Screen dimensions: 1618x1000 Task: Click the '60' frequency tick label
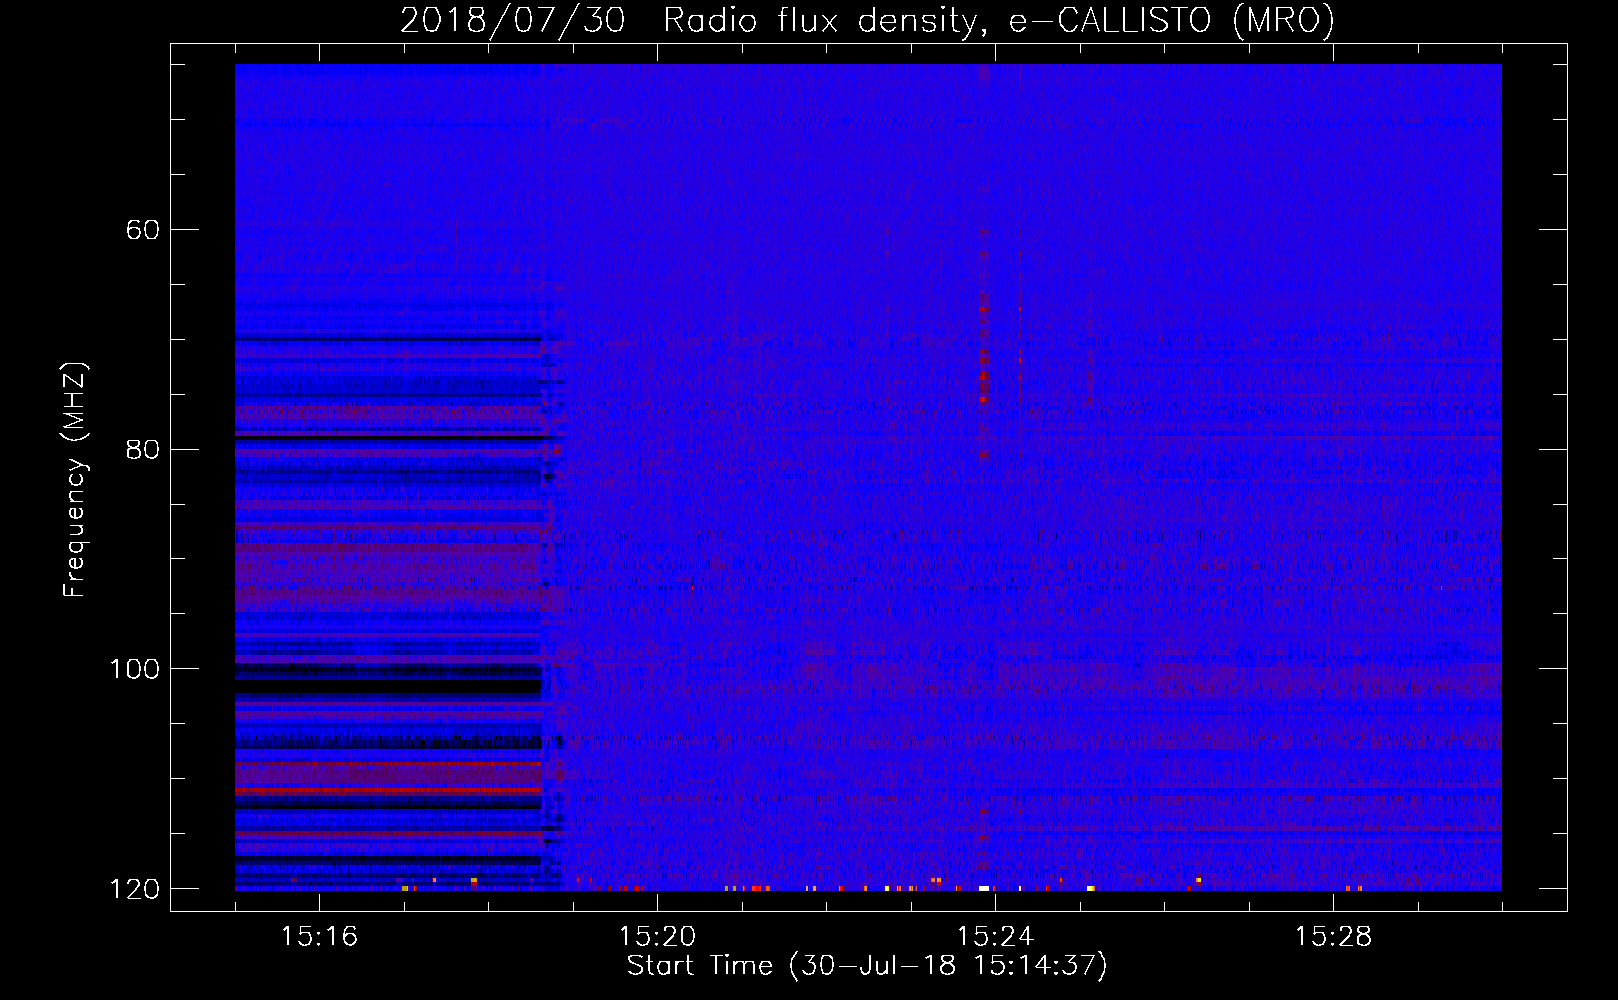[142, 230]
